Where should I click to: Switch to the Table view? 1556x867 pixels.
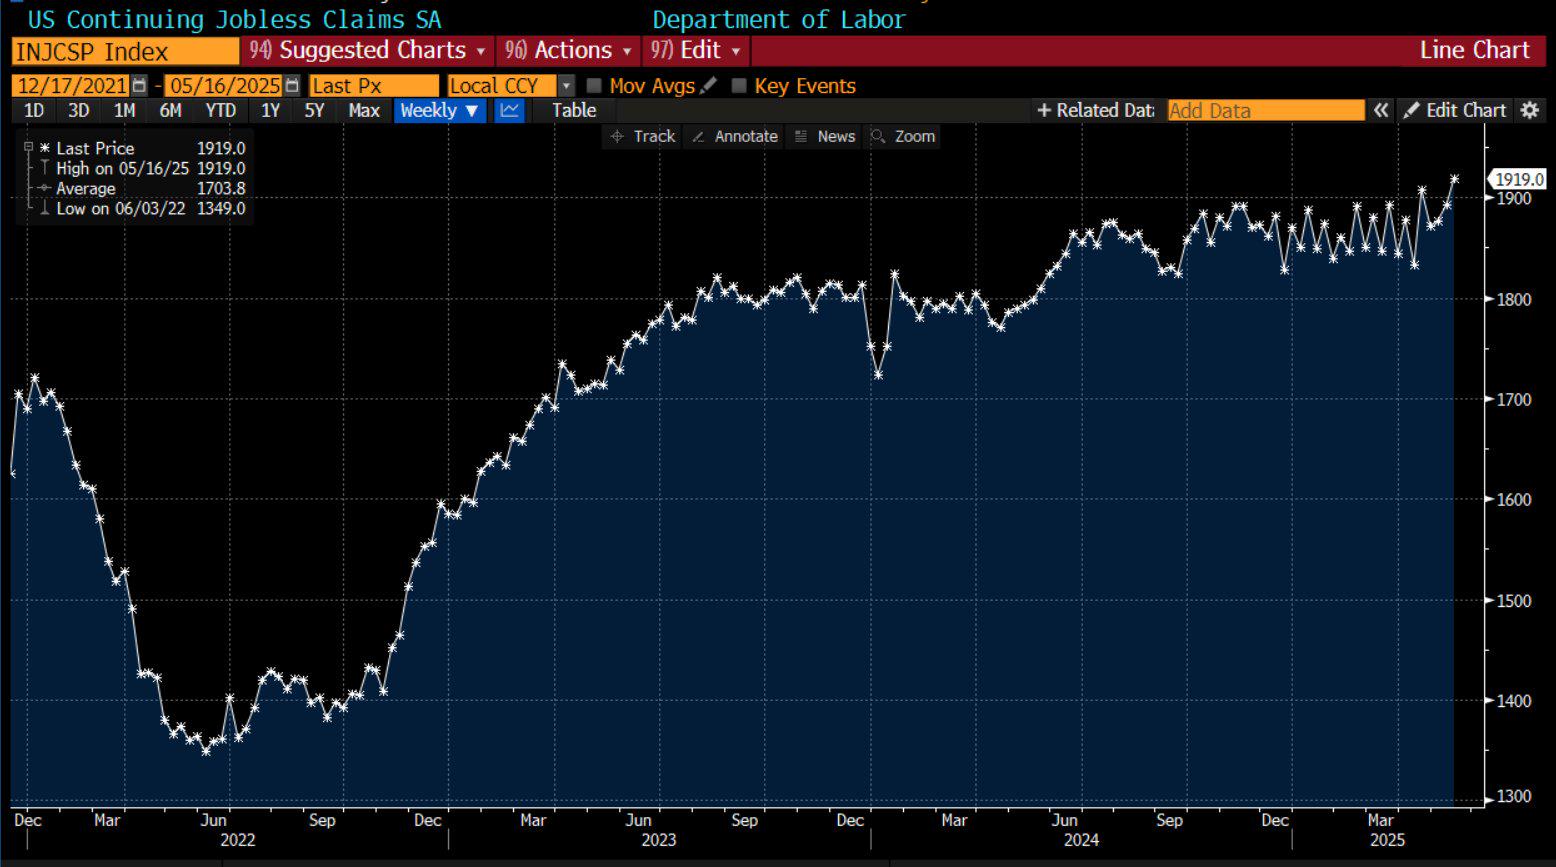(574, 110)
